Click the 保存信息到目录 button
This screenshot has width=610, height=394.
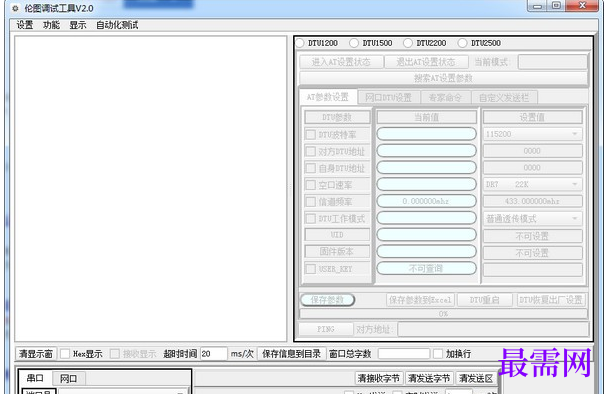point(291,354)
